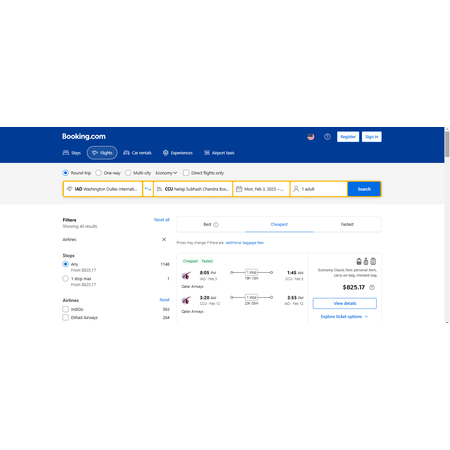Switch to the Fastest sort tab

point(347,224)
